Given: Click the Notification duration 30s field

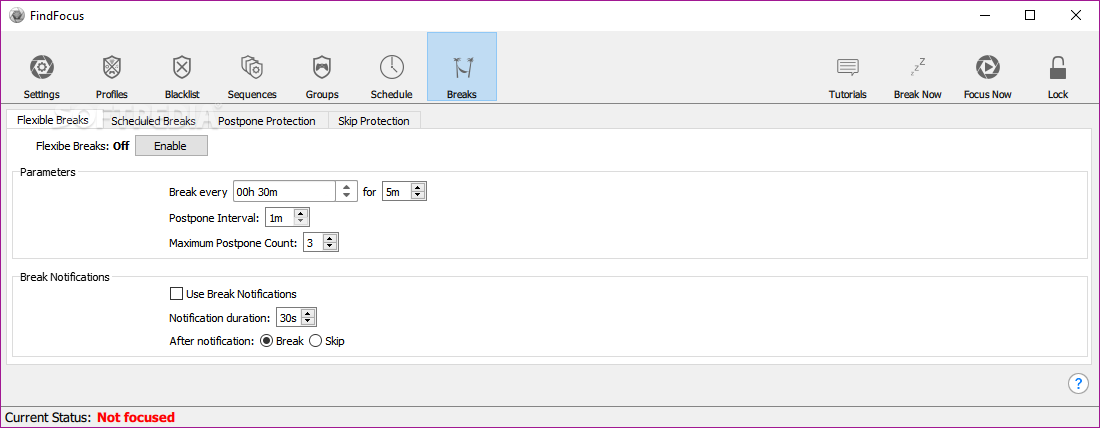Looking at the screenshot, I should [290, 317].
